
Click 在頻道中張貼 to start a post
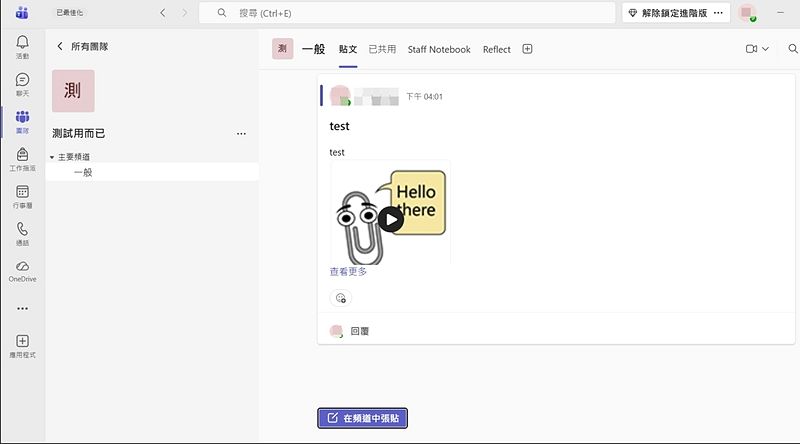click(x=362, y=418)
